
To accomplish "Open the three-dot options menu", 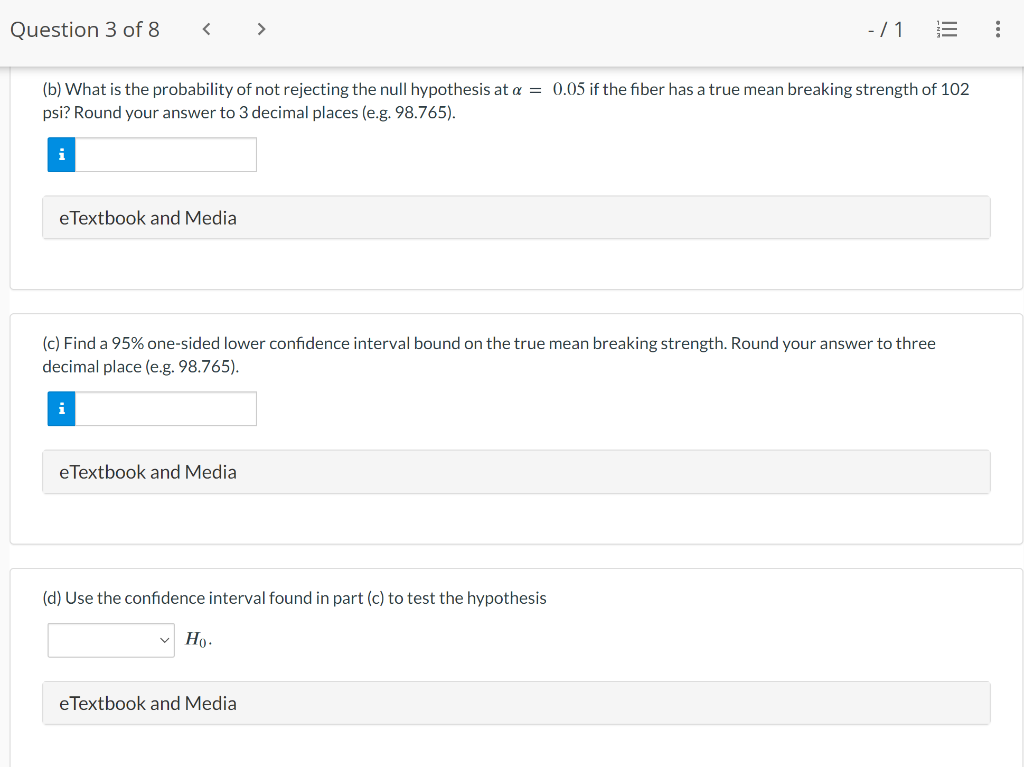I will pos(997,29).
